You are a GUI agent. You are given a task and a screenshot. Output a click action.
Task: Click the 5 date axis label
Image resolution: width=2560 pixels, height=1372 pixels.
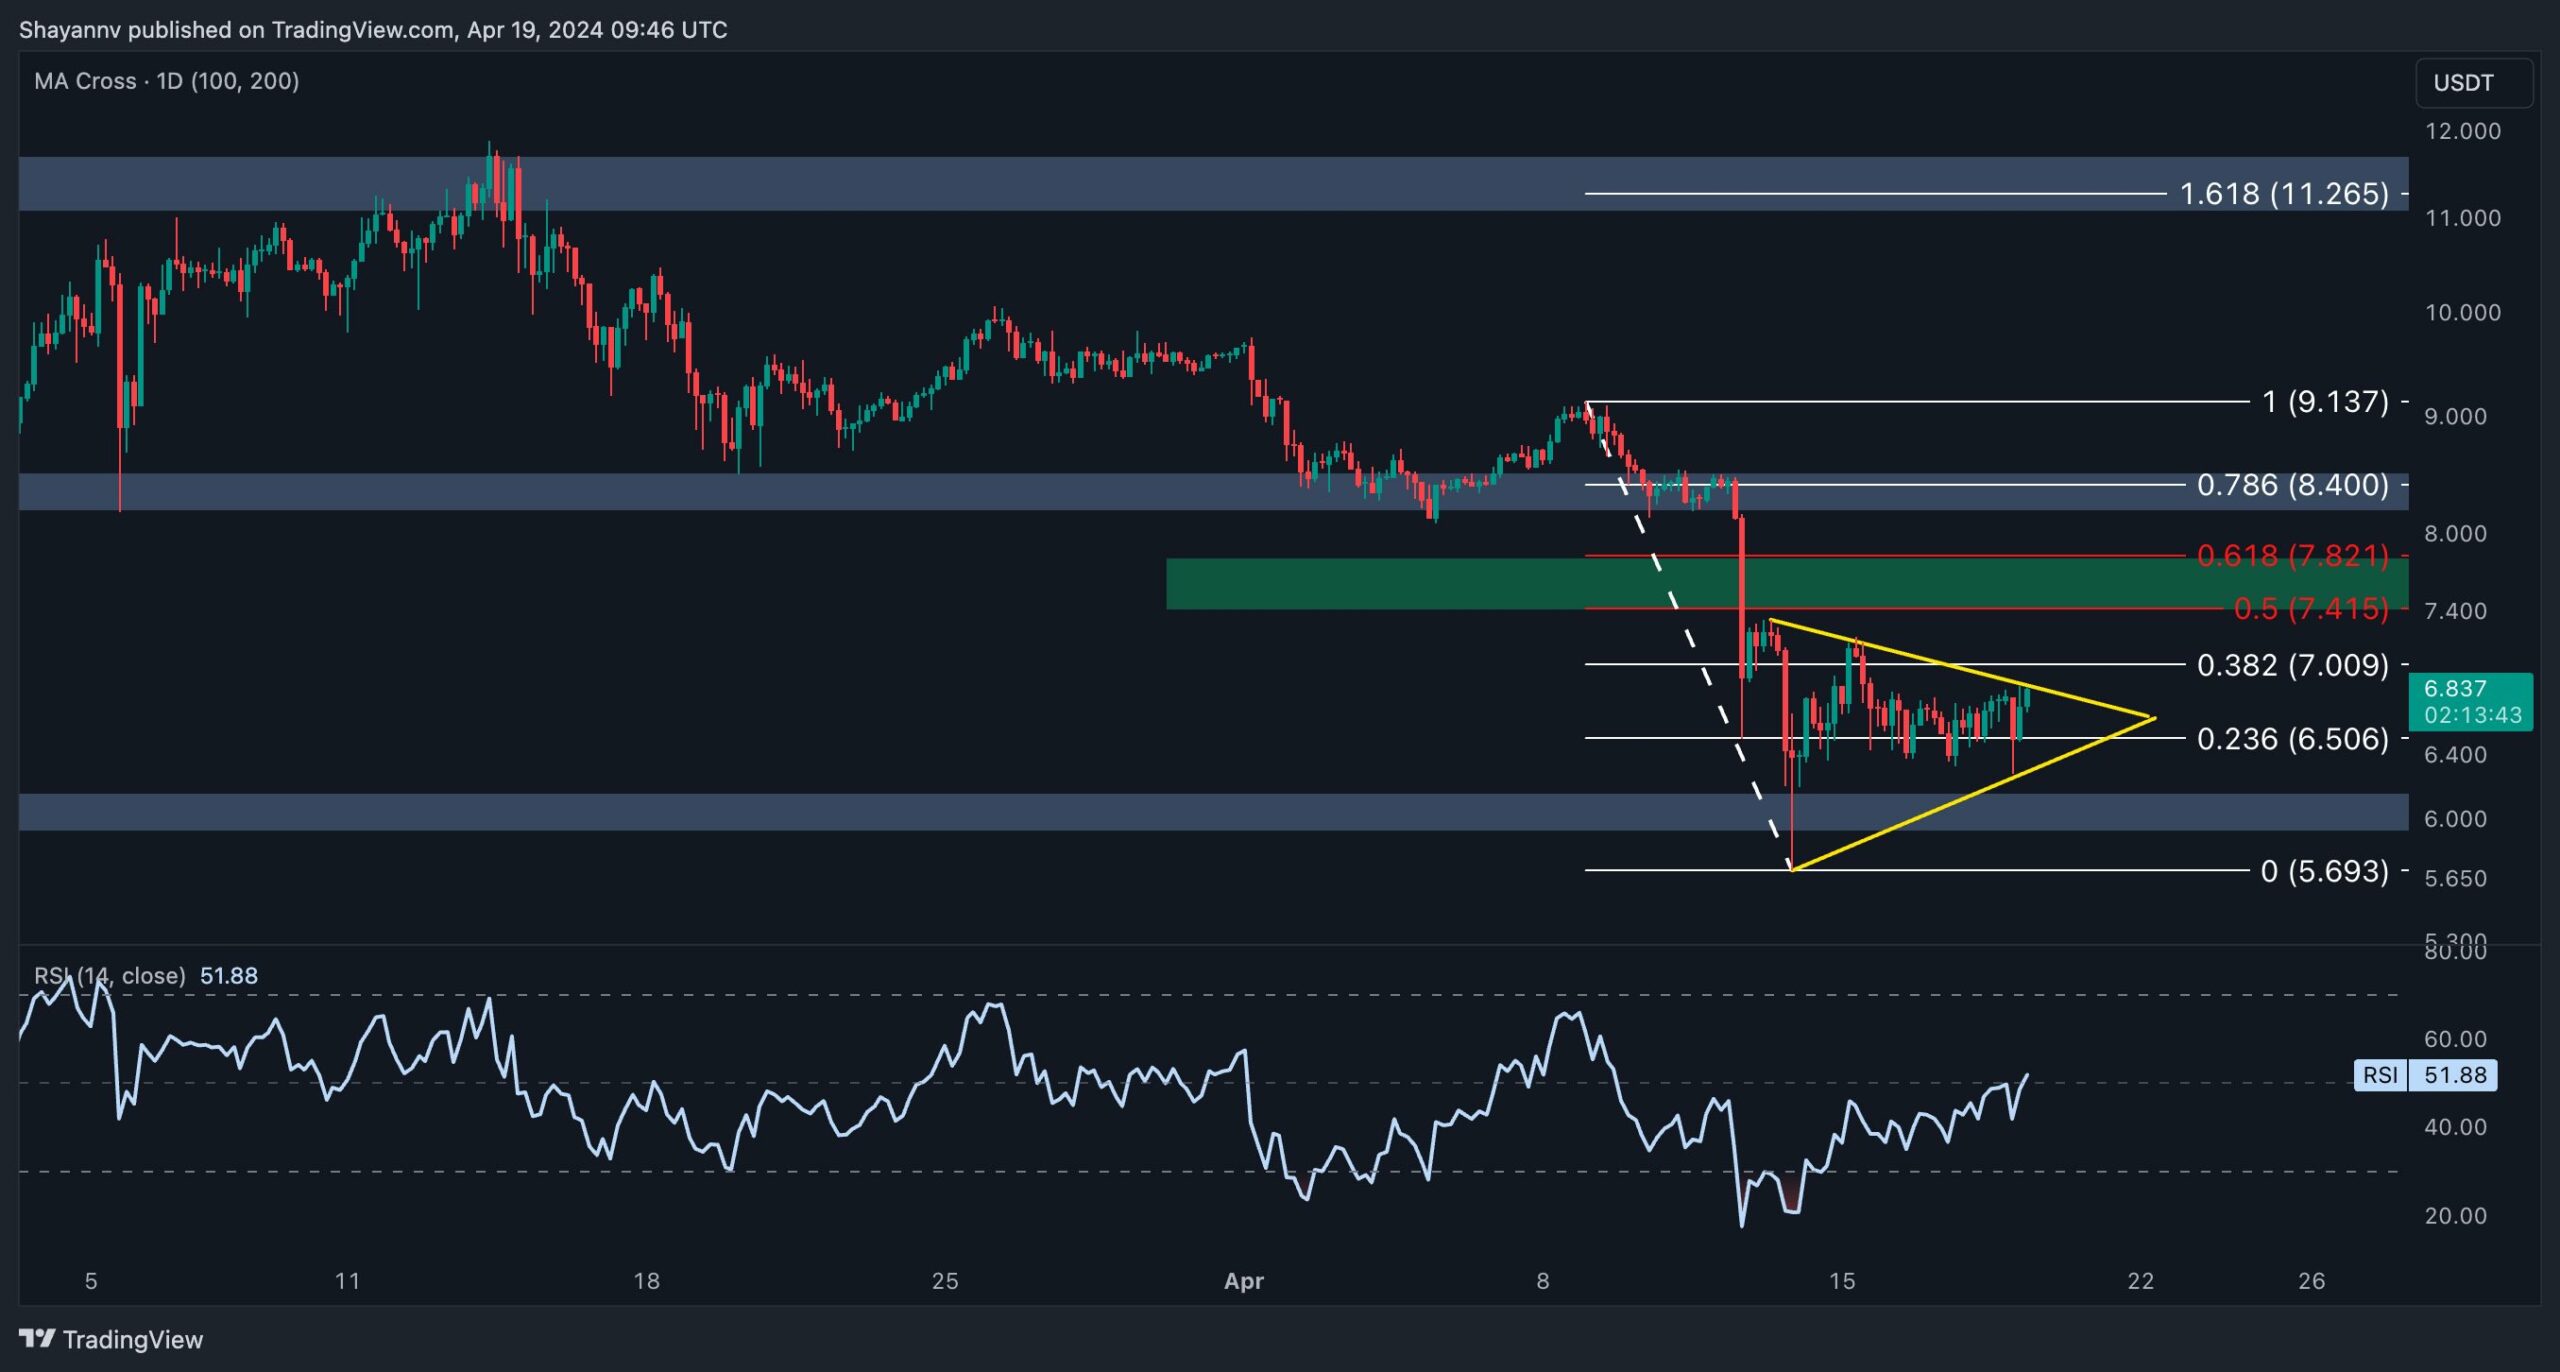(91, 1281)
